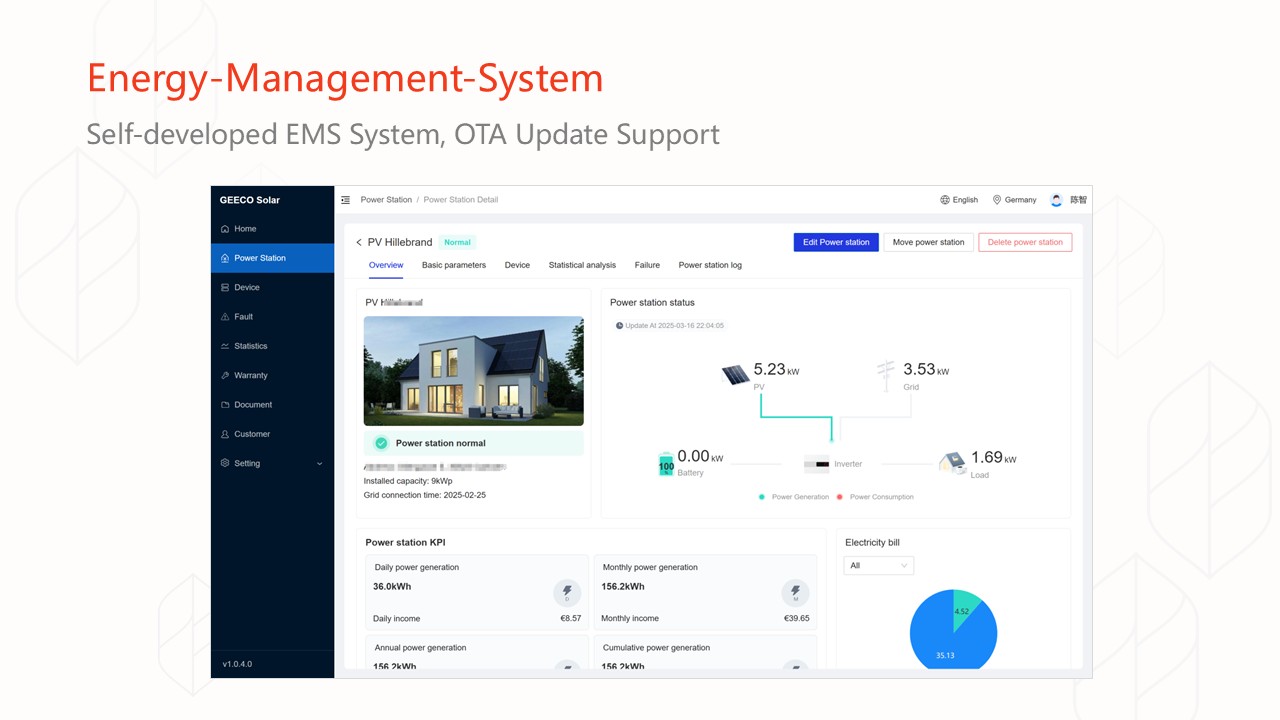Switch to the Failure tab
Screen dimensions: 1280x720
point(647,265)
